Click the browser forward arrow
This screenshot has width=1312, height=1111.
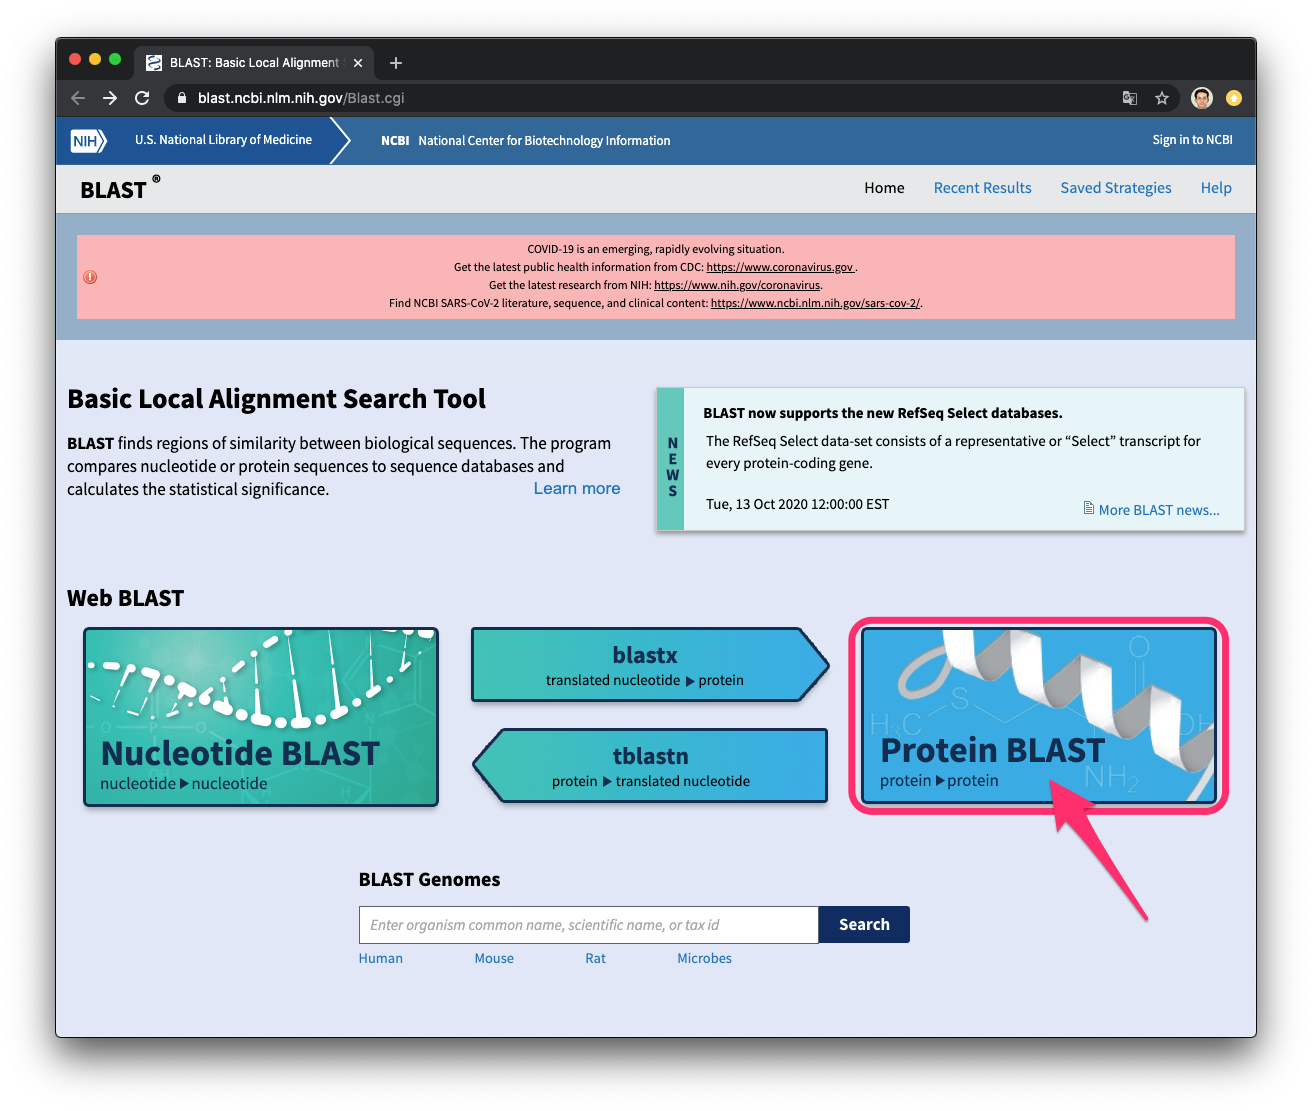(110, 98)
